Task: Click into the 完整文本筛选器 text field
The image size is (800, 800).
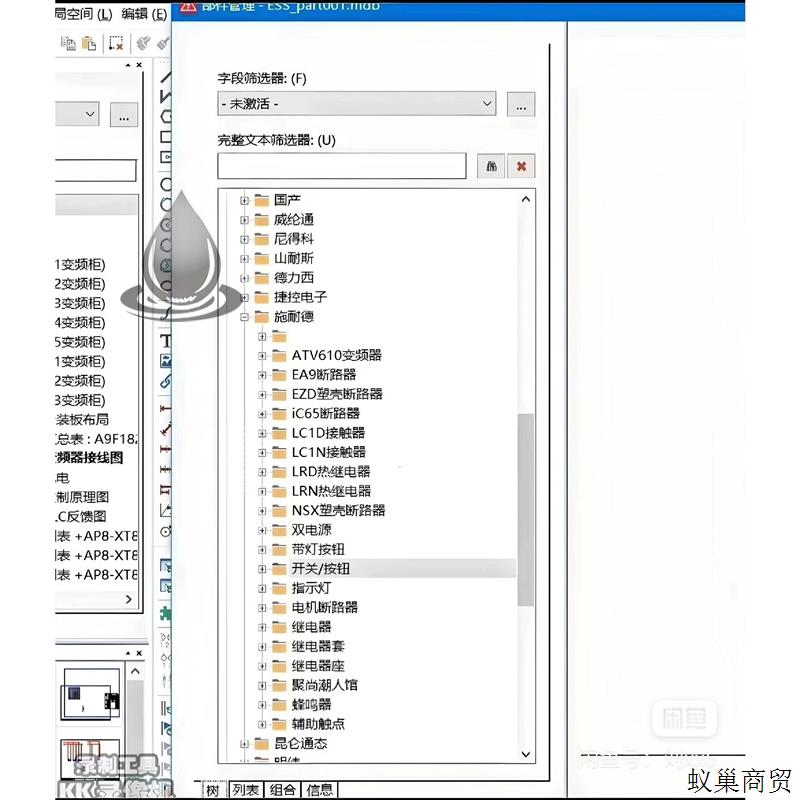Action: 342,166
